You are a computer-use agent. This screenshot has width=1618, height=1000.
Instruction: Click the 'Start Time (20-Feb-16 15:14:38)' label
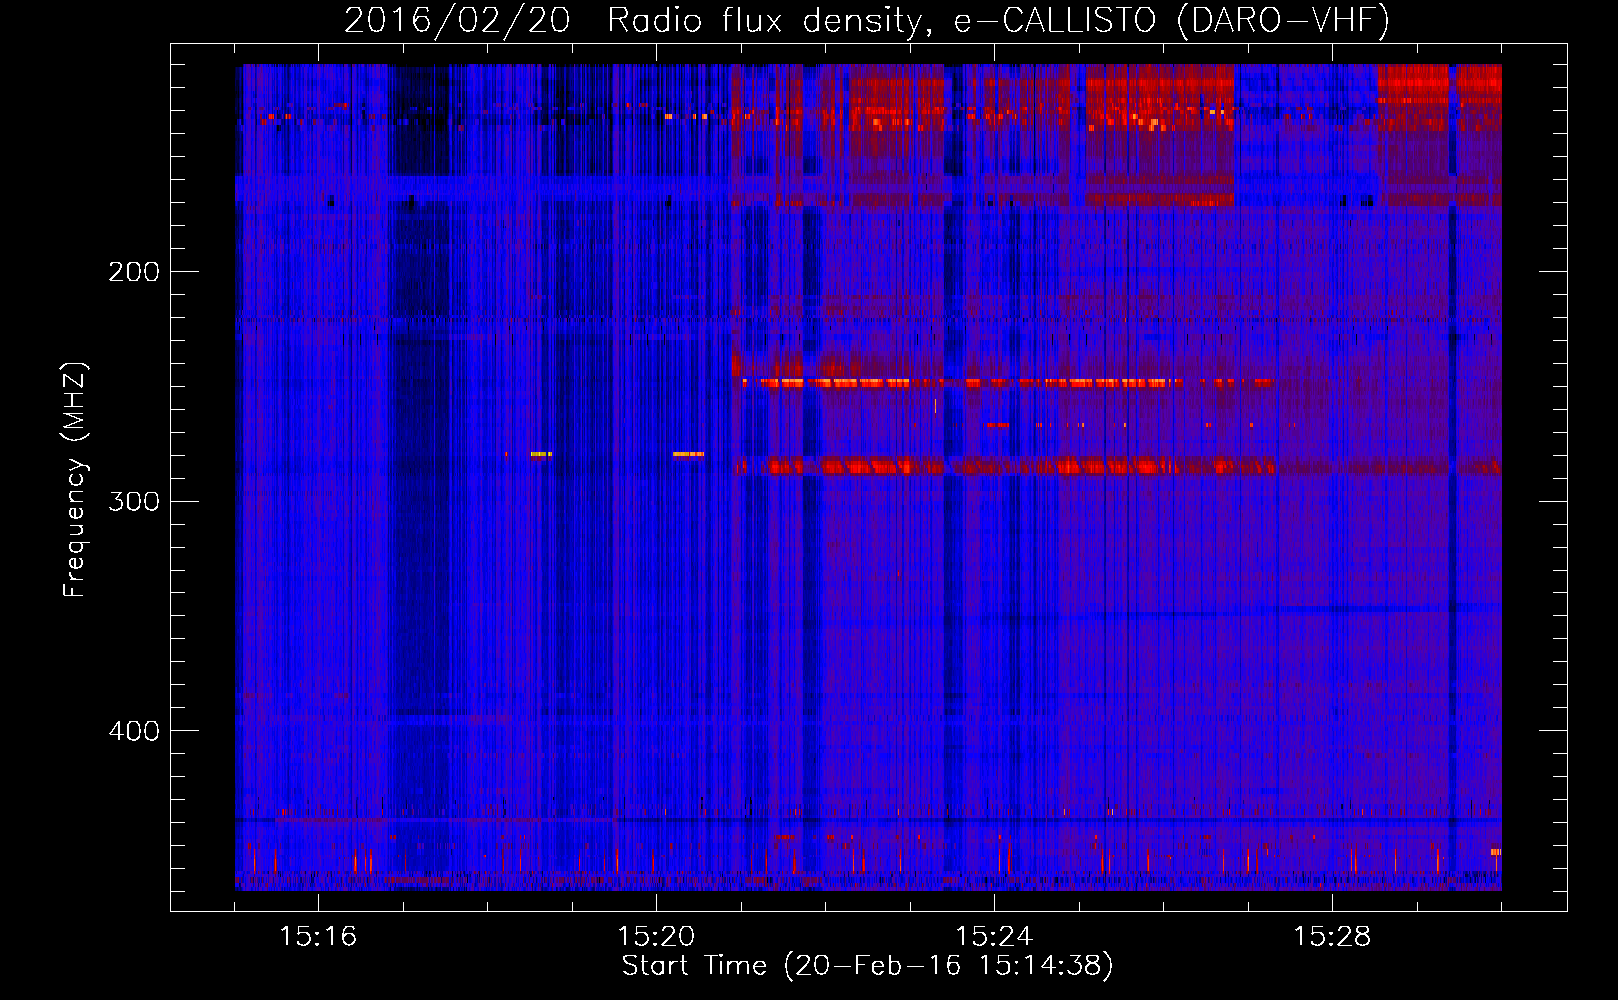(x=867, y=966)
